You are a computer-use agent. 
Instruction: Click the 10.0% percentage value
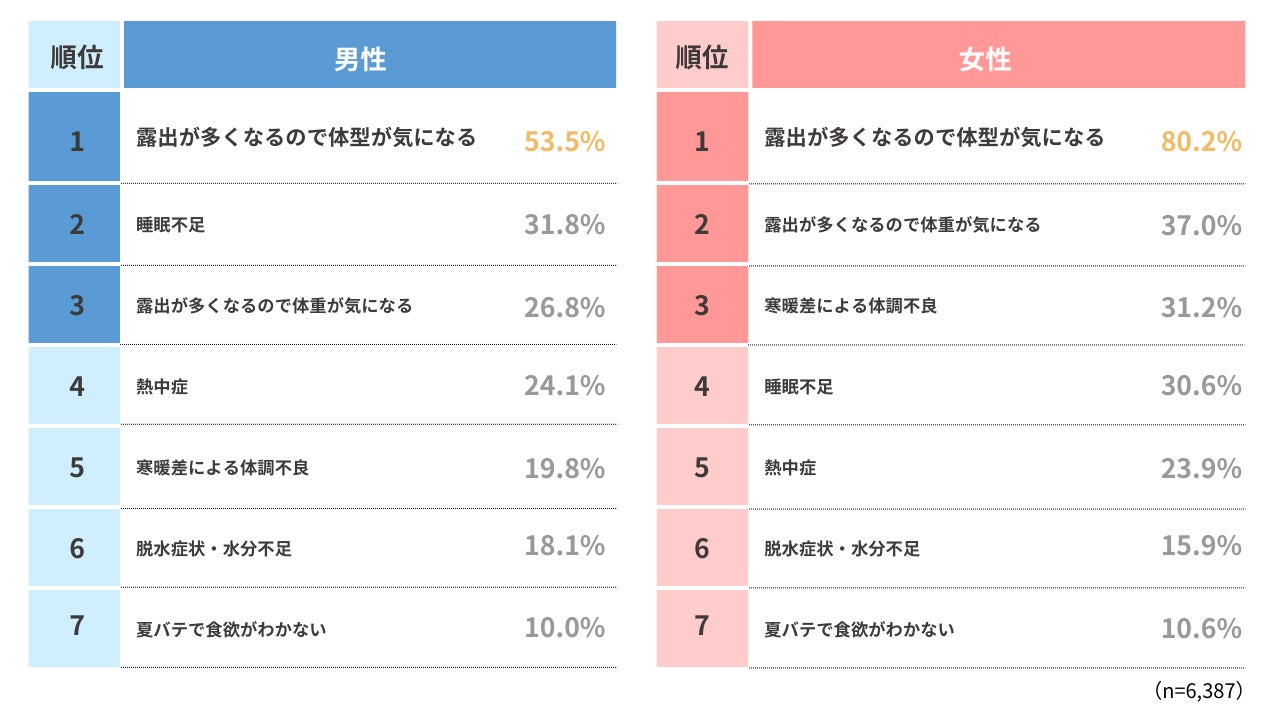564,628
